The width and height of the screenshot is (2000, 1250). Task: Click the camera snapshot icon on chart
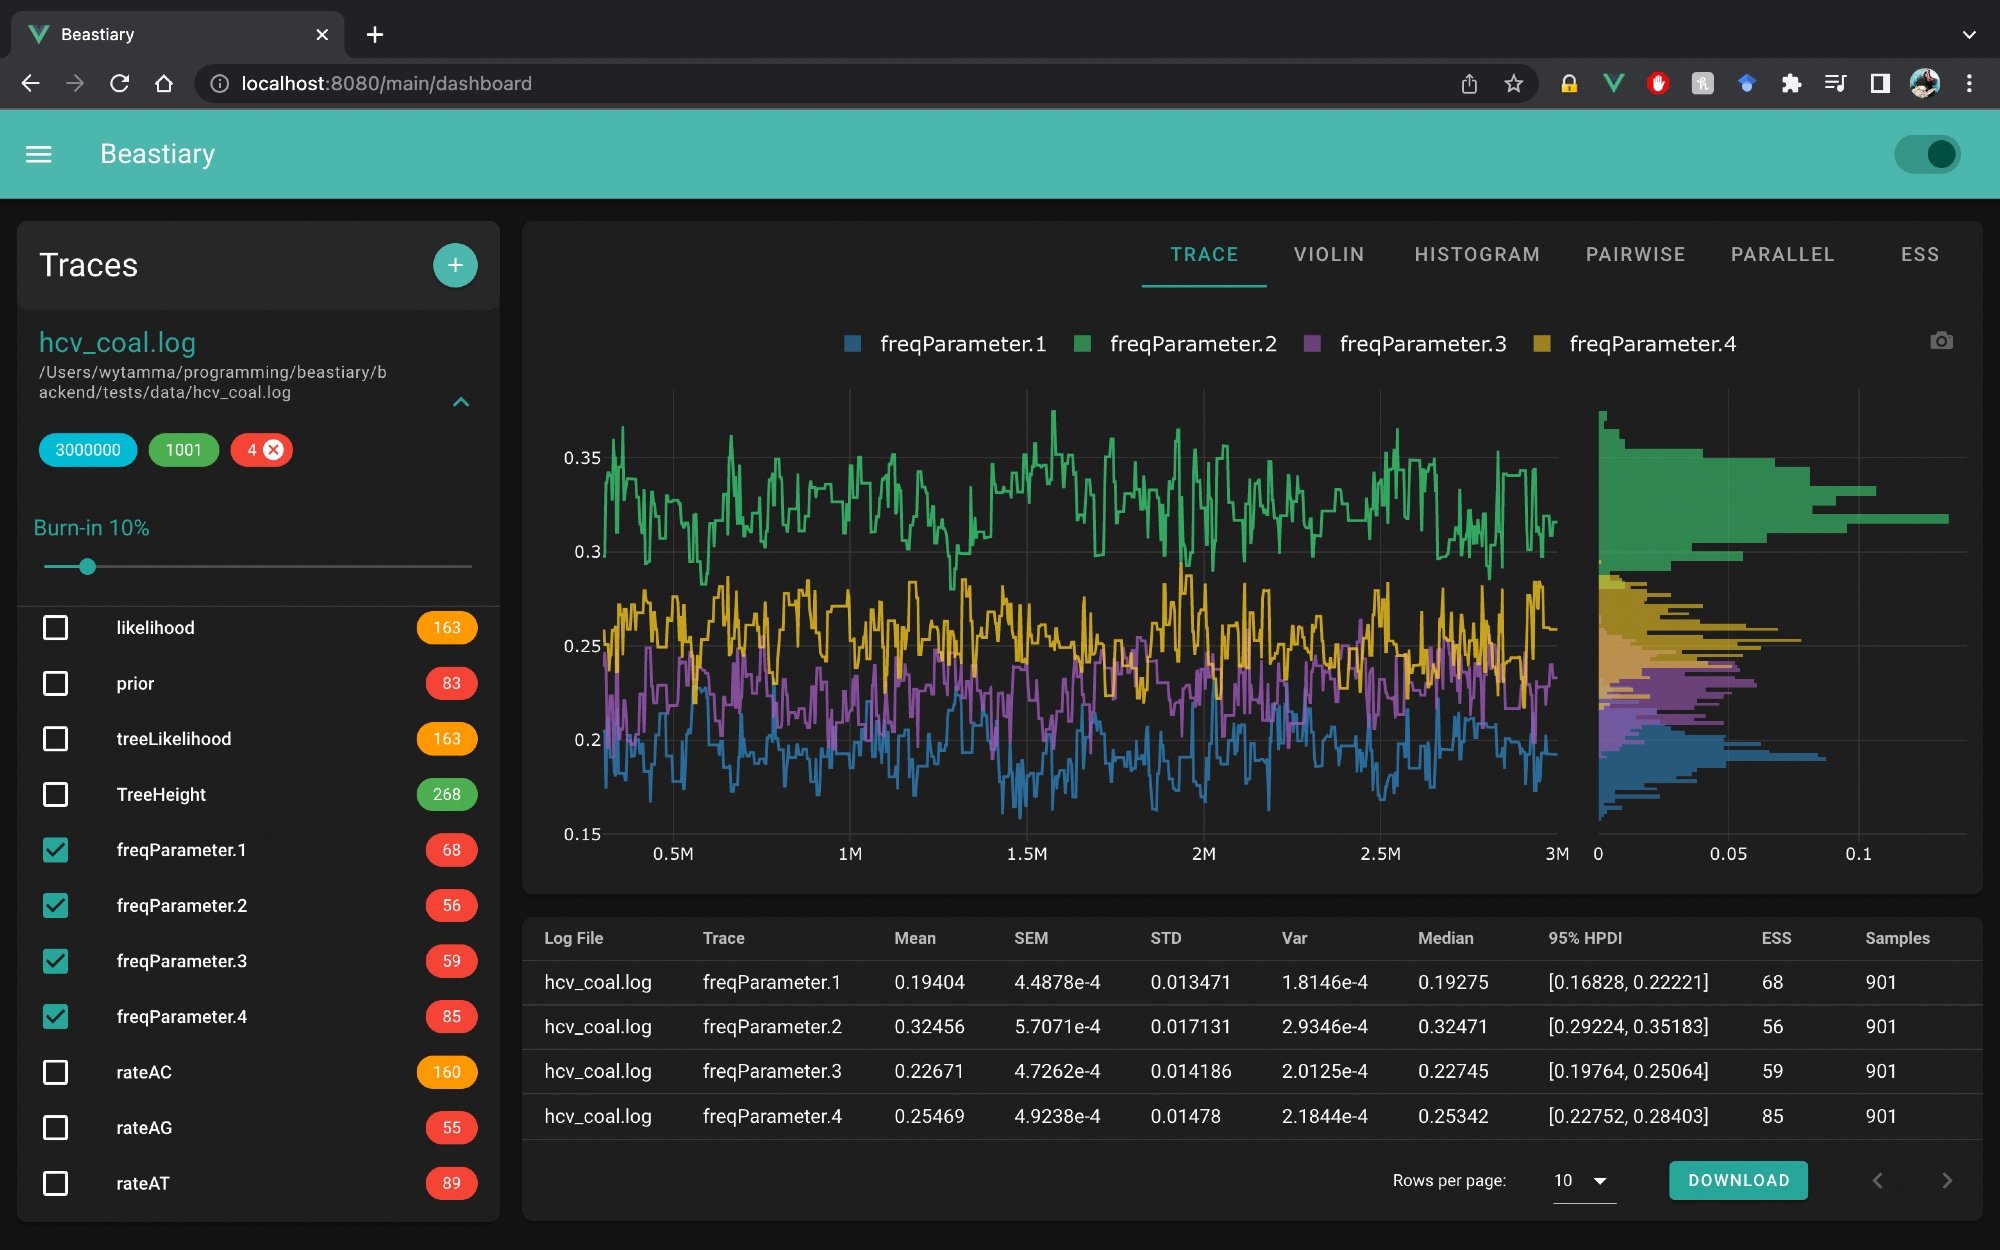tap(1941, 341)
